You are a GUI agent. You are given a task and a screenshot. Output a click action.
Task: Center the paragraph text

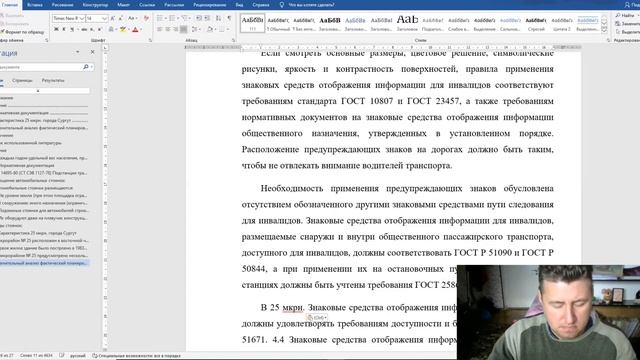click(168, 29)
